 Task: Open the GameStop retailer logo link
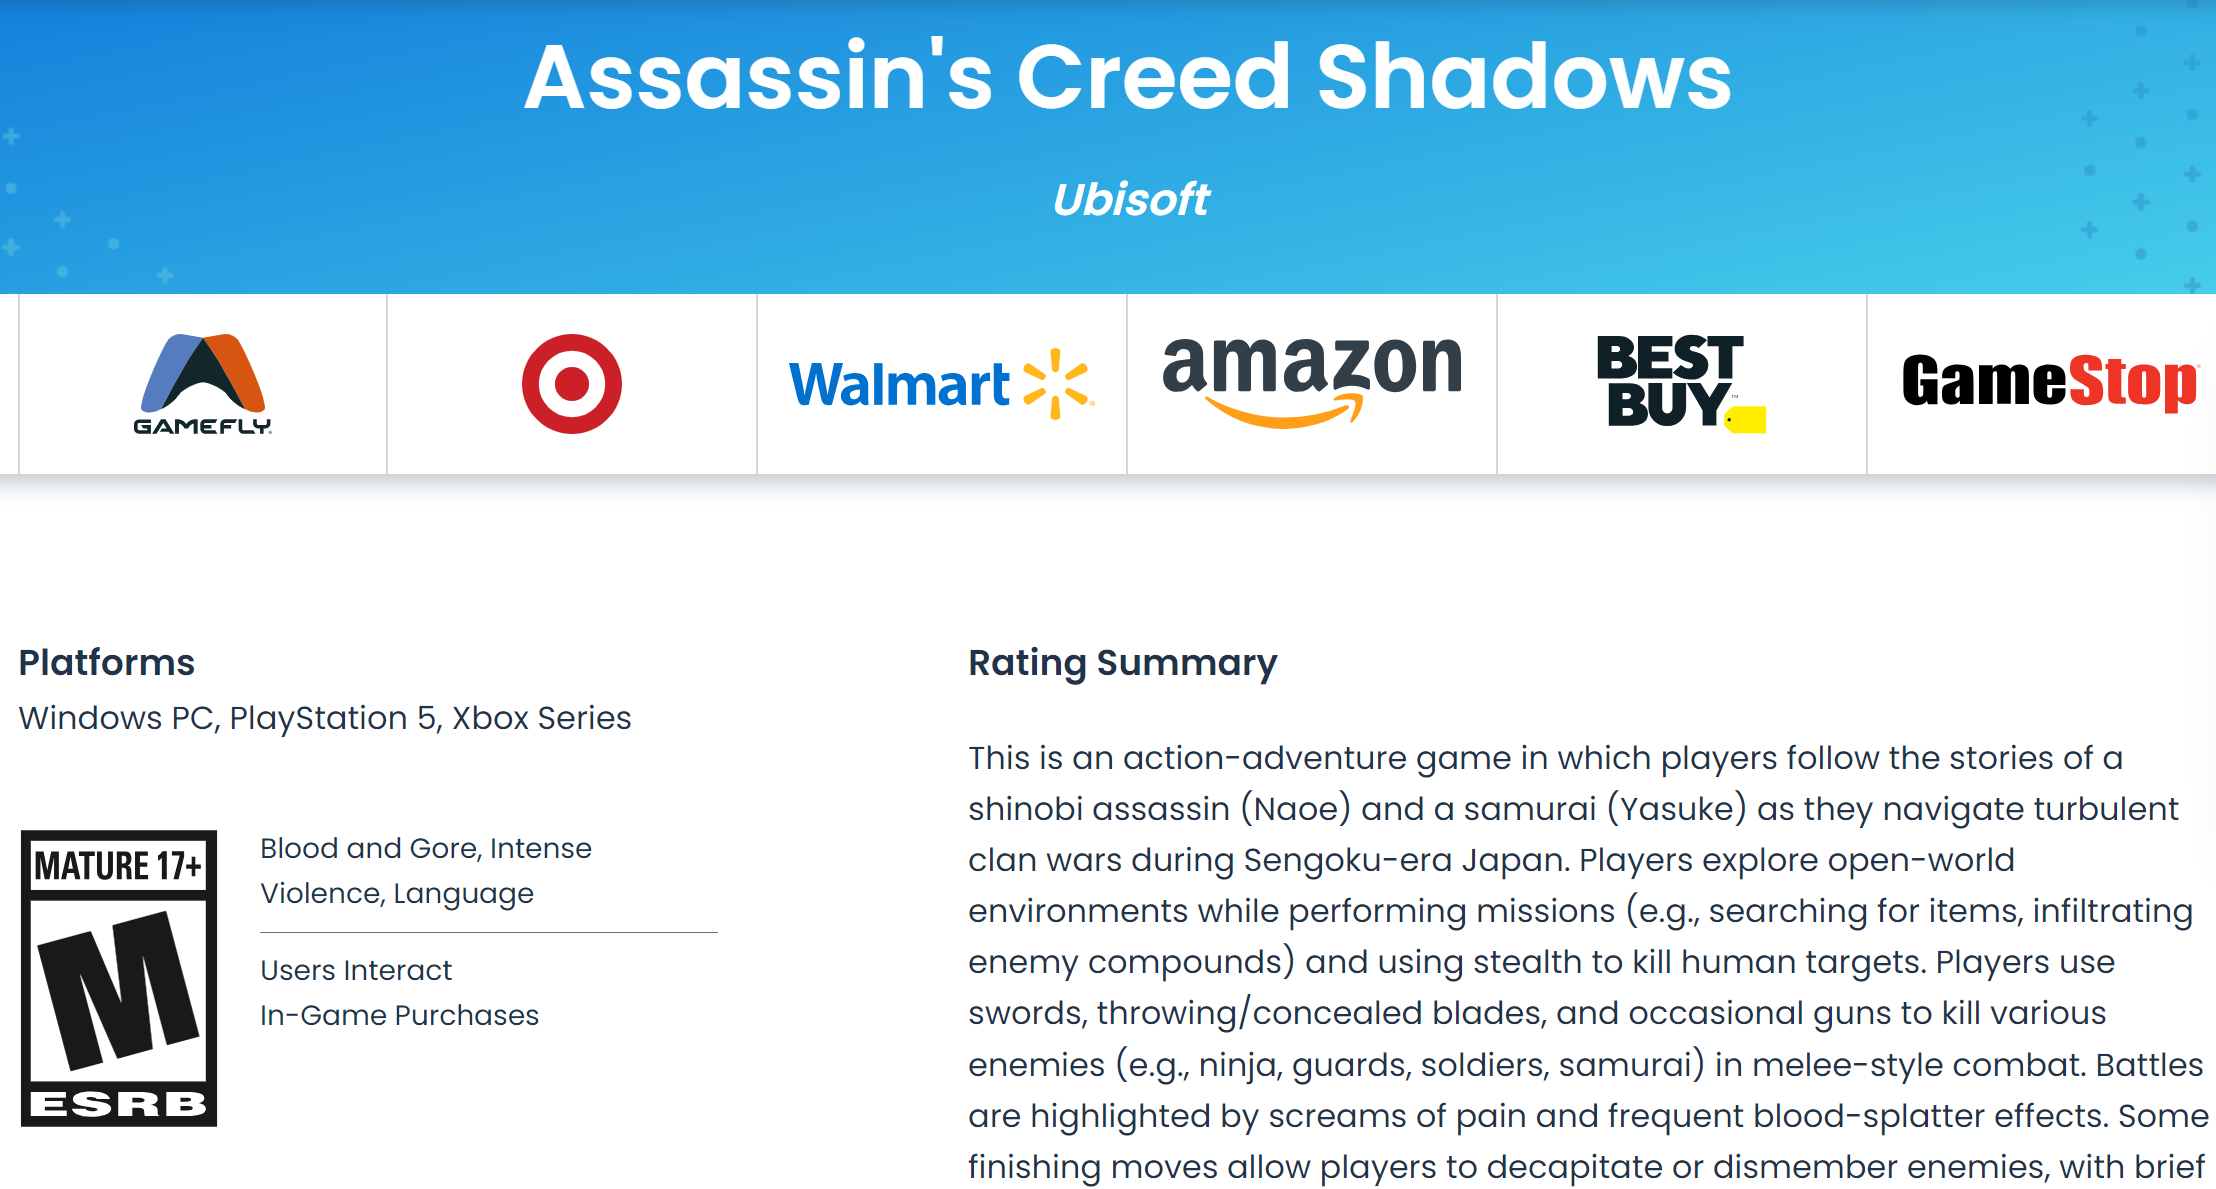pyautogui.click(x=2049, y=382)
